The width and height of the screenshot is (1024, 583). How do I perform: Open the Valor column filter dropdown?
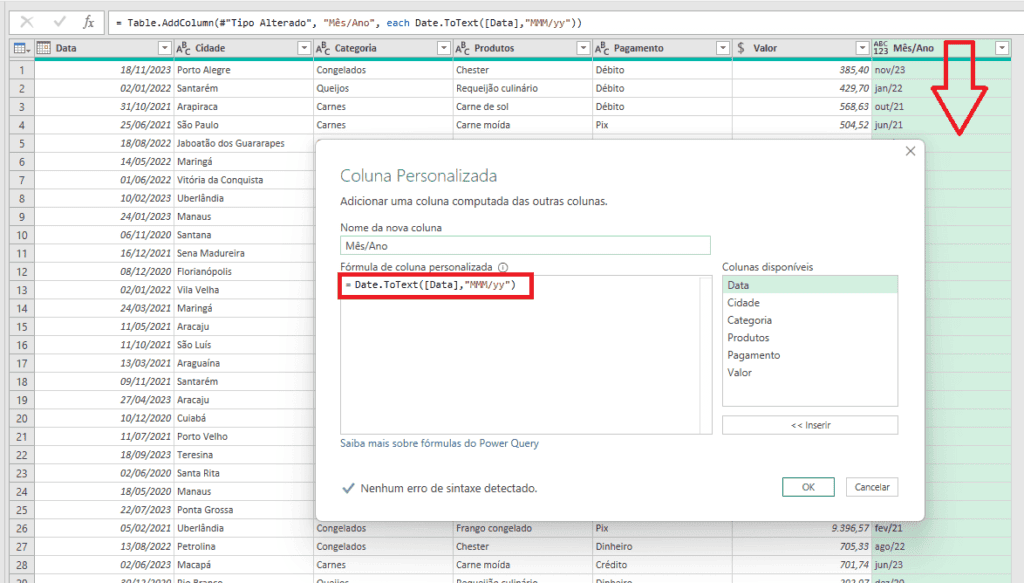point(862,48)
